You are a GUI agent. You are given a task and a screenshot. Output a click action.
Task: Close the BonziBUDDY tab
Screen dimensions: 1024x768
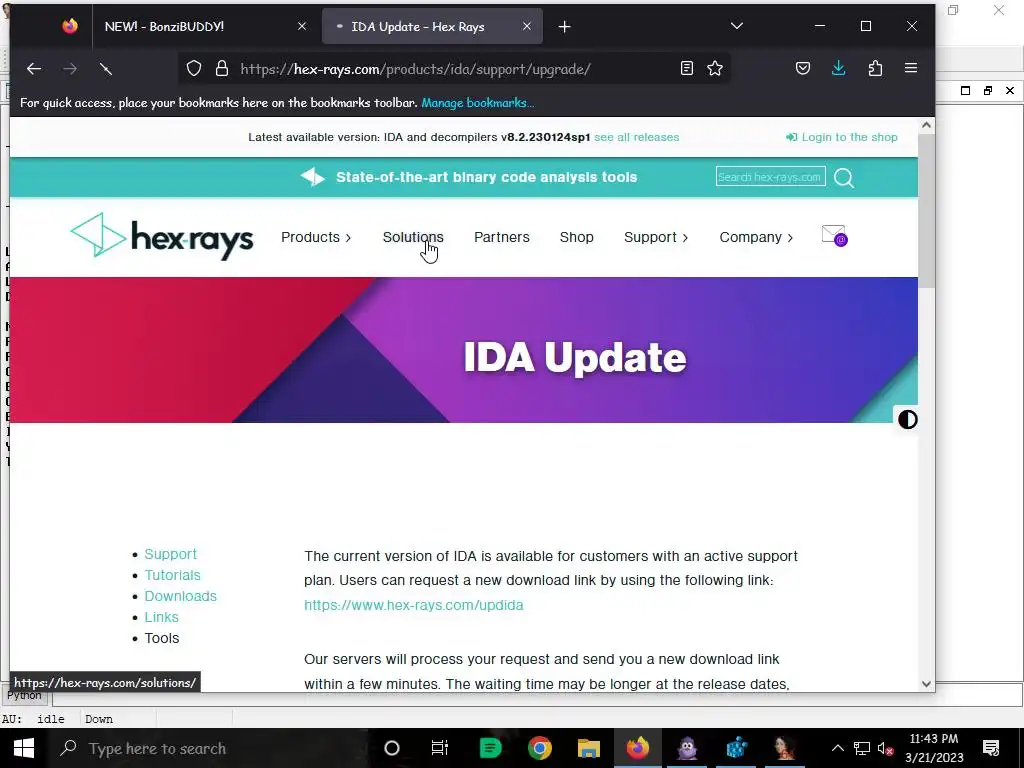point(302,27)
